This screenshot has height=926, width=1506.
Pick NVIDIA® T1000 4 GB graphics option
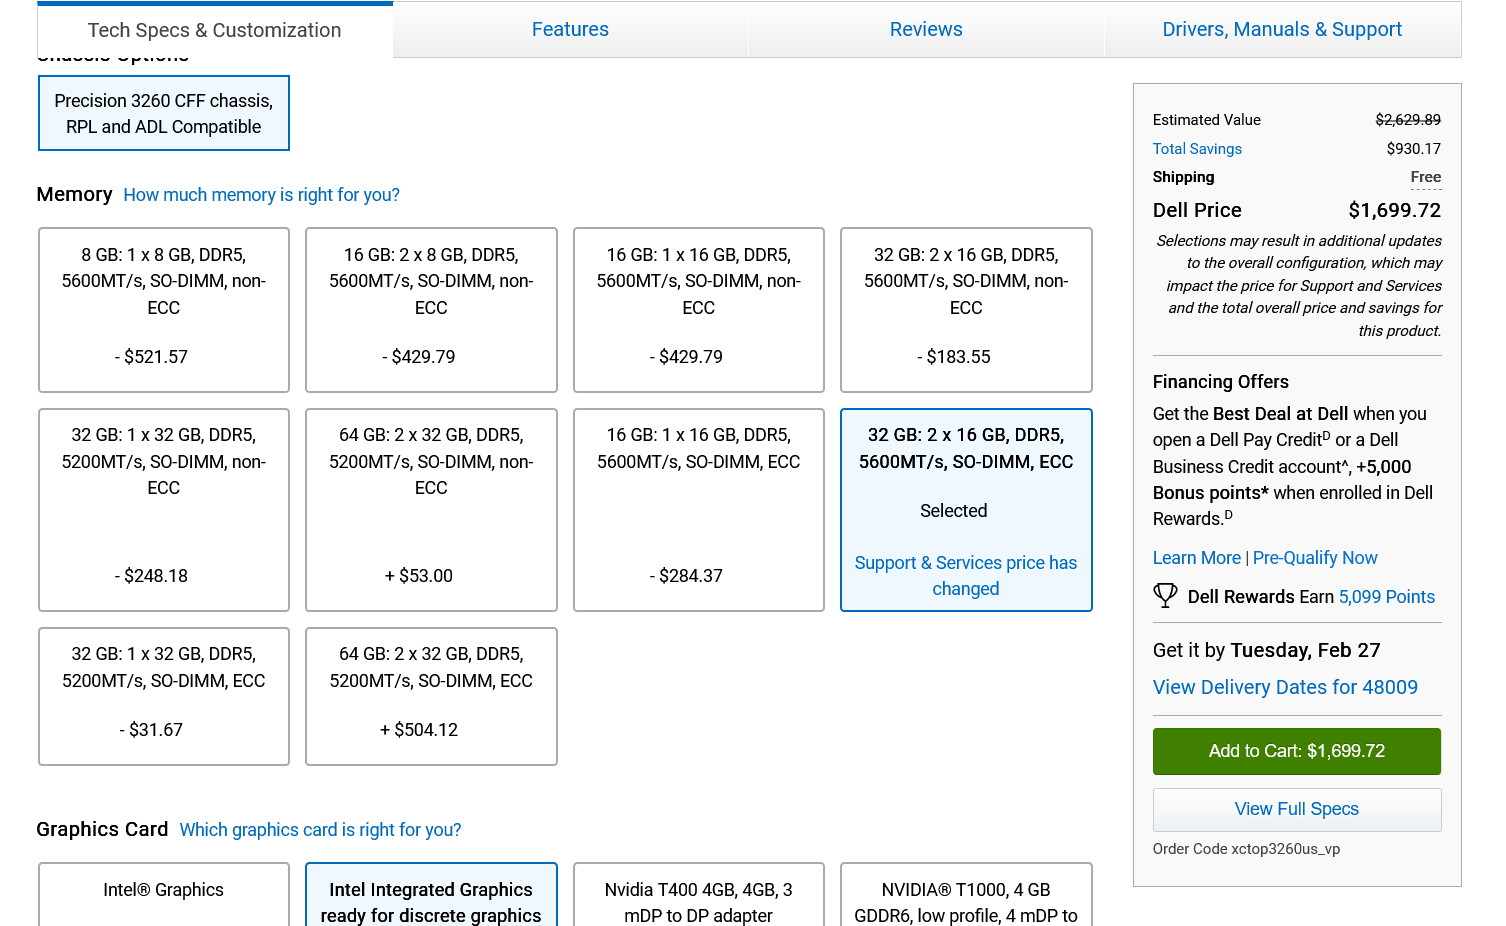(x=966, y=895)
